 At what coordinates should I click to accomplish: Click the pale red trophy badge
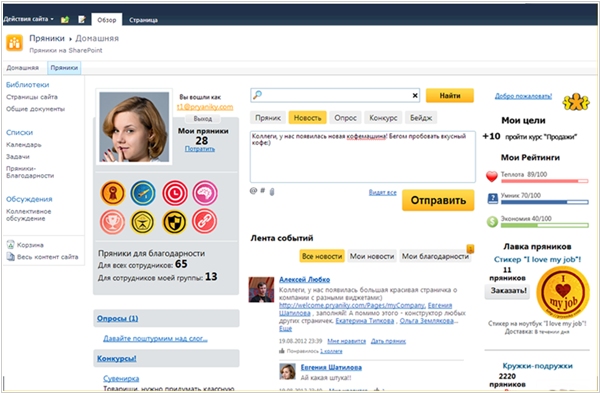point(112,222)
